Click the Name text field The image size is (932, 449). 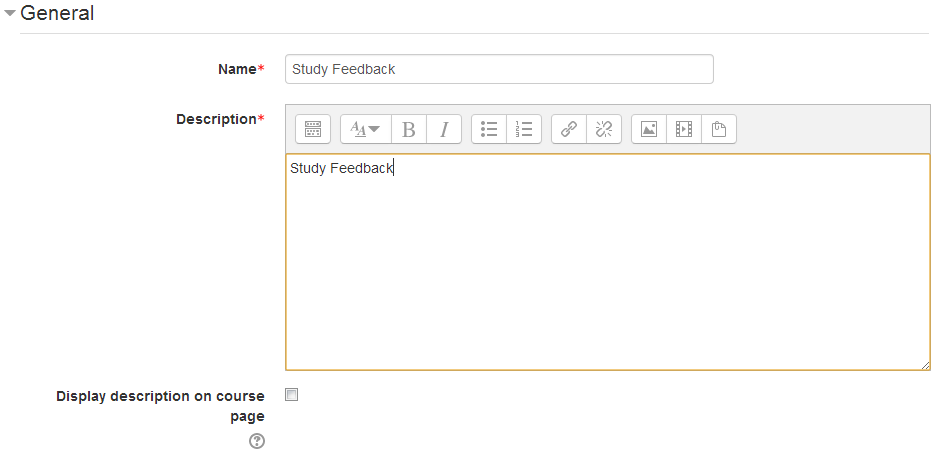click(x=499, y=69)
